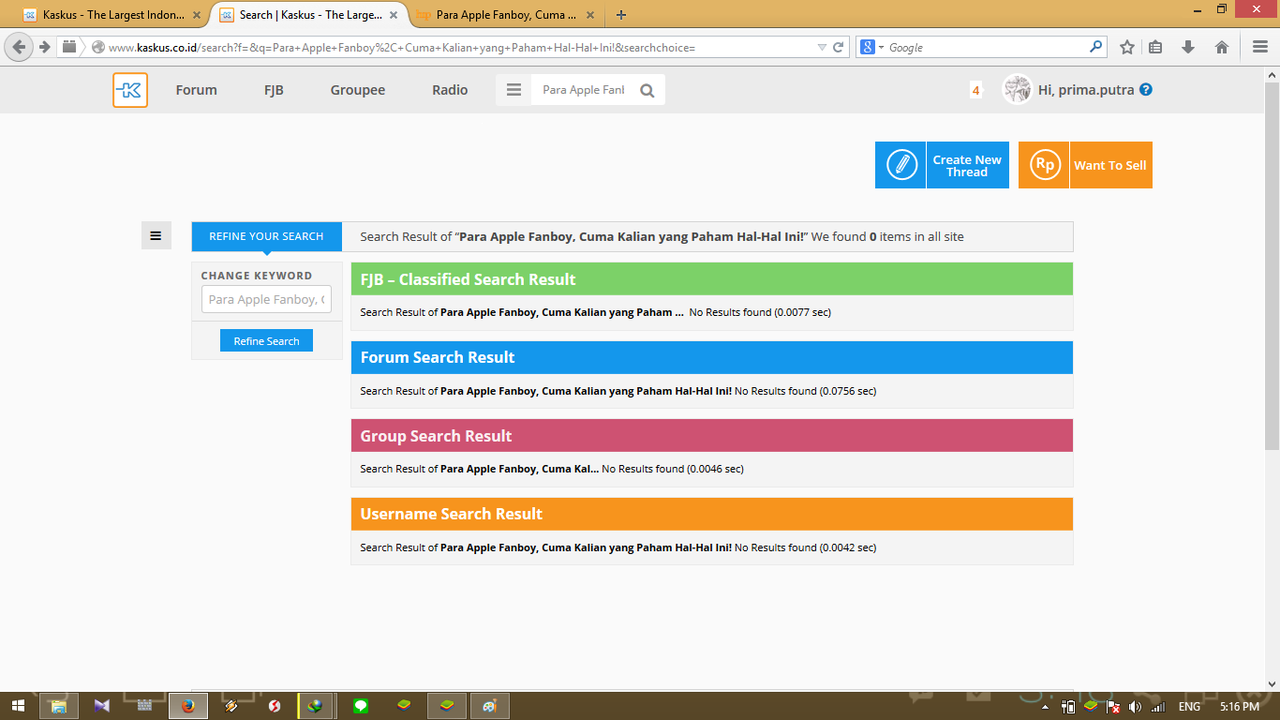Click the ENG language indicator
Screen dimensions: 1280x720
1189,706
